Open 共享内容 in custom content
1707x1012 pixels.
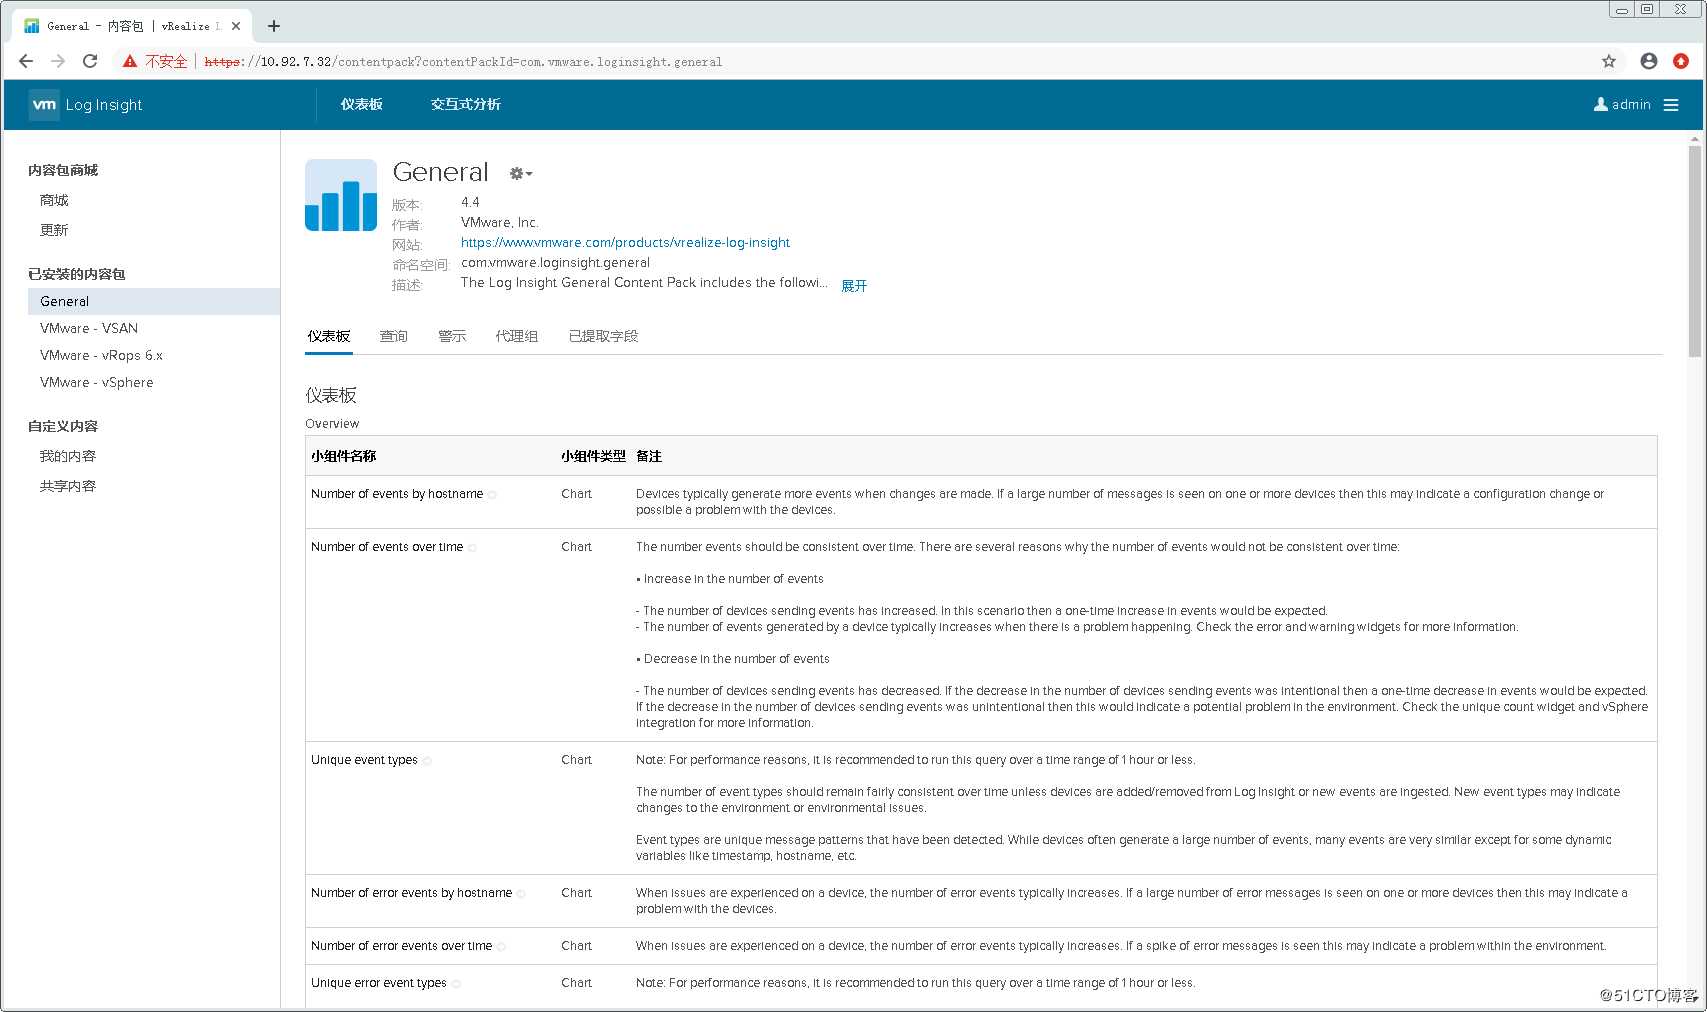[68, 486]
